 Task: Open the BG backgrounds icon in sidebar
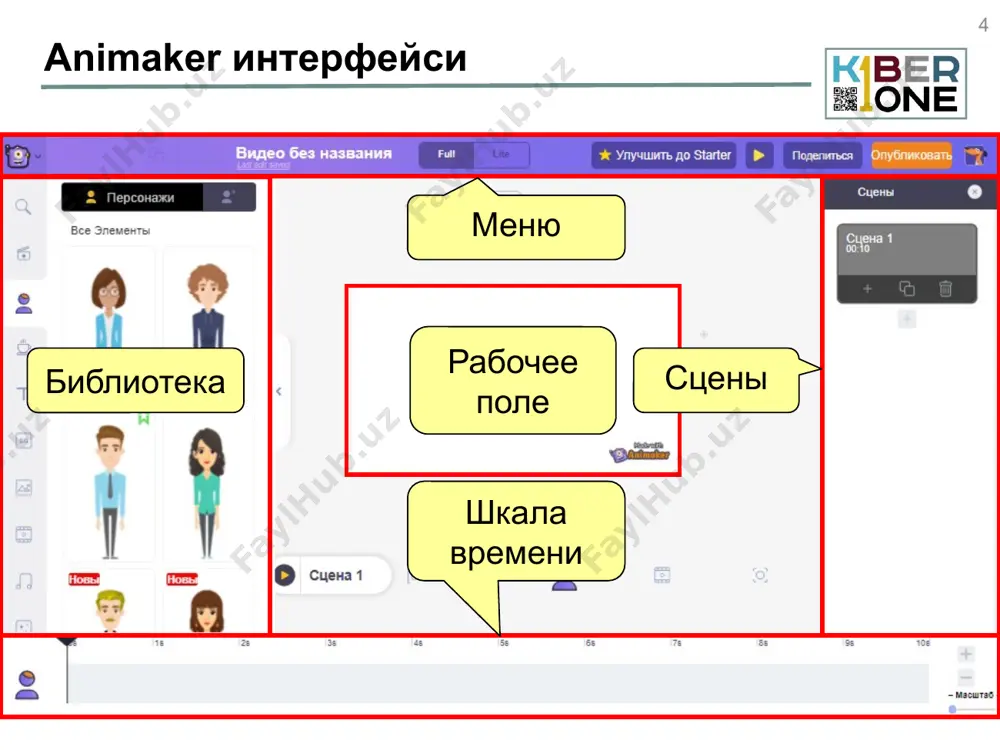(x=24, y=441)
